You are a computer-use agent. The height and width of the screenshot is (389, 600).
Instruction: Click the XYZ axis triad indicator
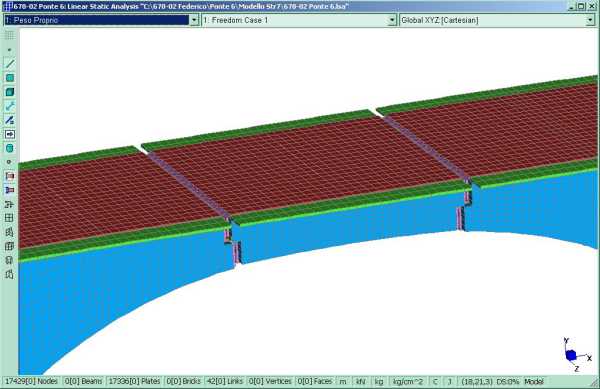click(576, 355)
